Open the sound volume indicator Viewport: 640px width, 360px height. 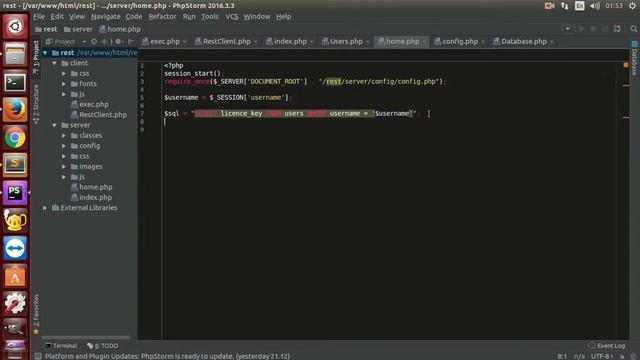coord(595,6)
